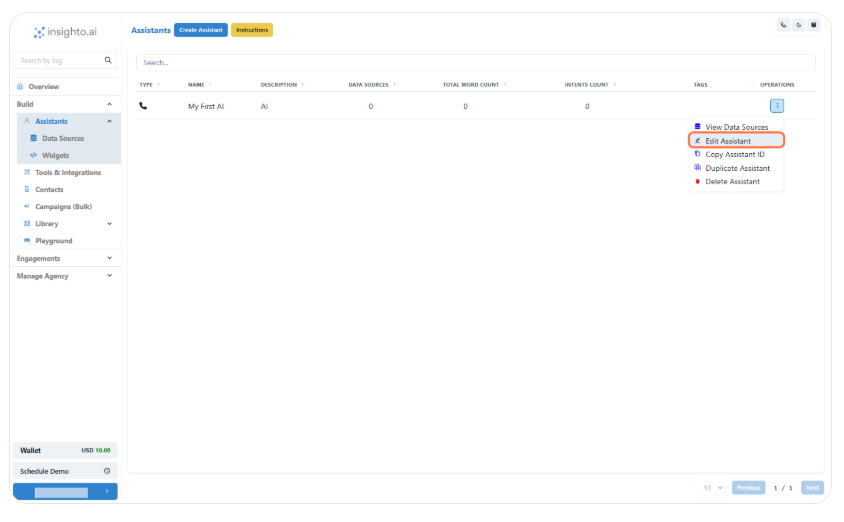Viewport: 844px width, 522px height.
Task: Click the Create Assistant button
Action: (x=201, y=30)
